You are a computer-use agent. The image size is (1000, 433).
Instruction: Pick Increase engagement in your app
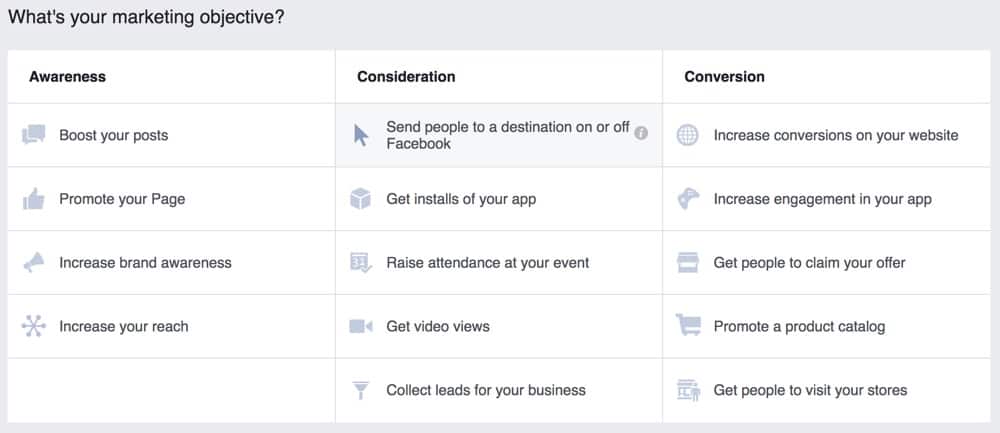click(822, 199)
